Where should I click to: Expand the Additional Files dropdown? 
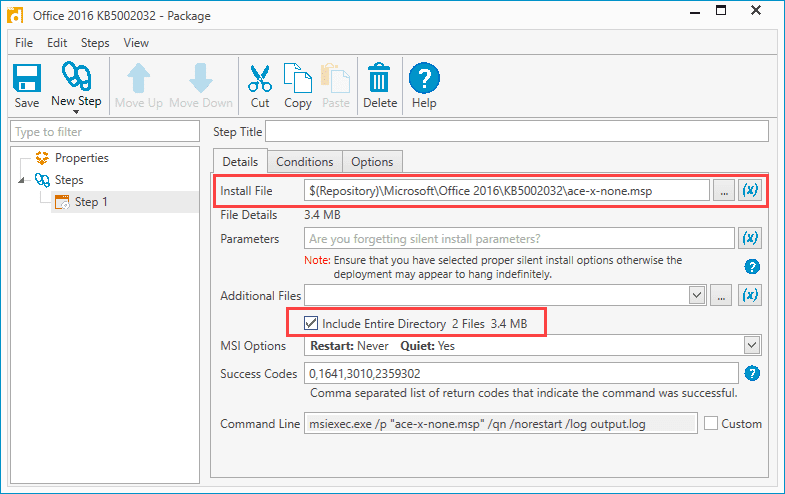(x=697, y=295)
